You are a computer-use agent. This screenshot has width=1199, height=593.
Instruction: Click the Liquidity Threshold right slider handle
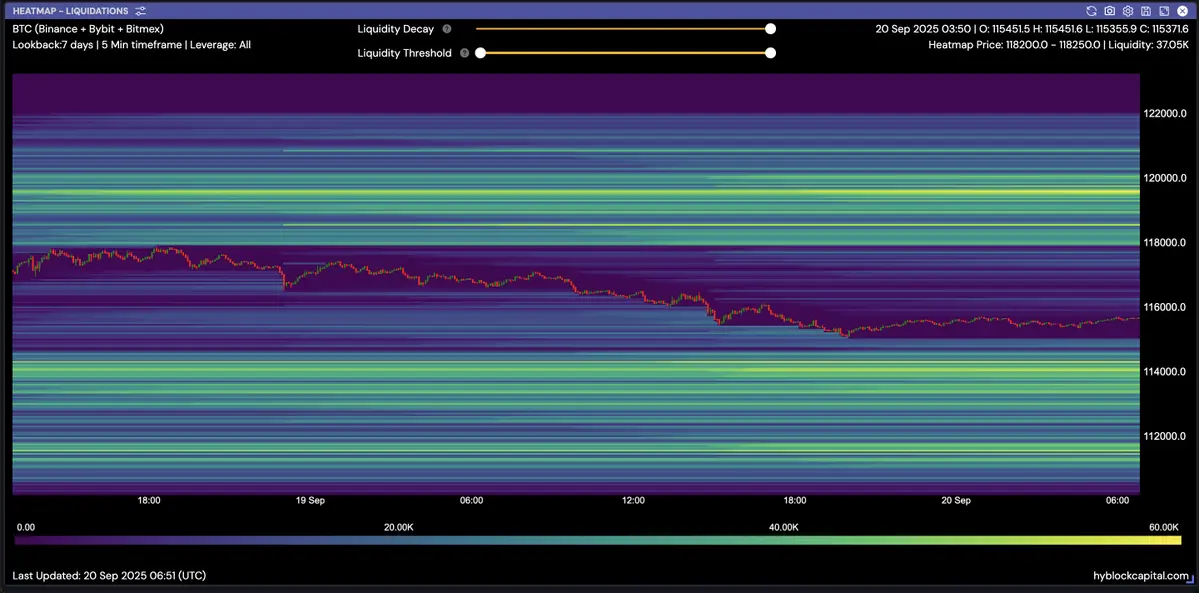[771, 54]
